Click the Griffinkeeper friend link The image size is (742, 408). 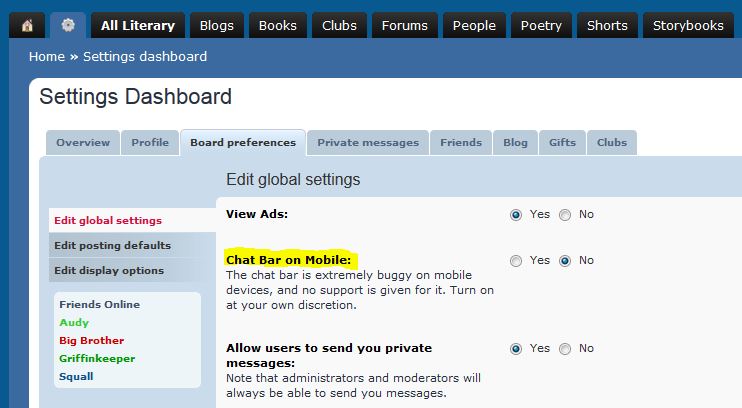click(97, 358)
